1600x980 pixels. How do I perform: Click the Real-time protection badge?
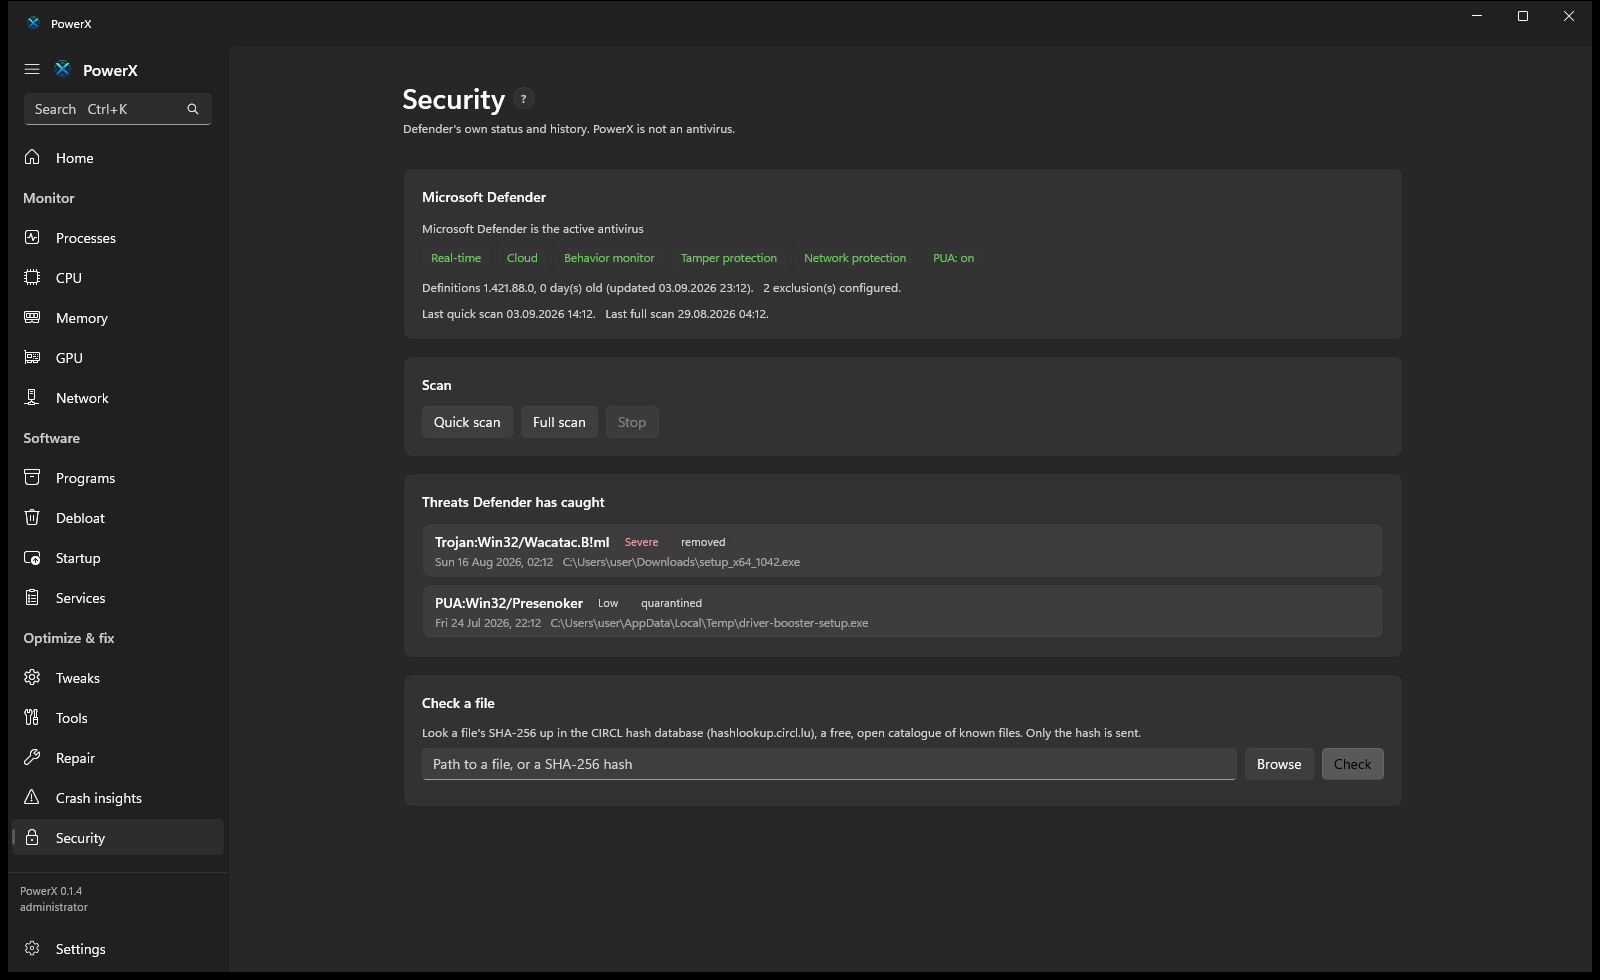tap(456, 258)
